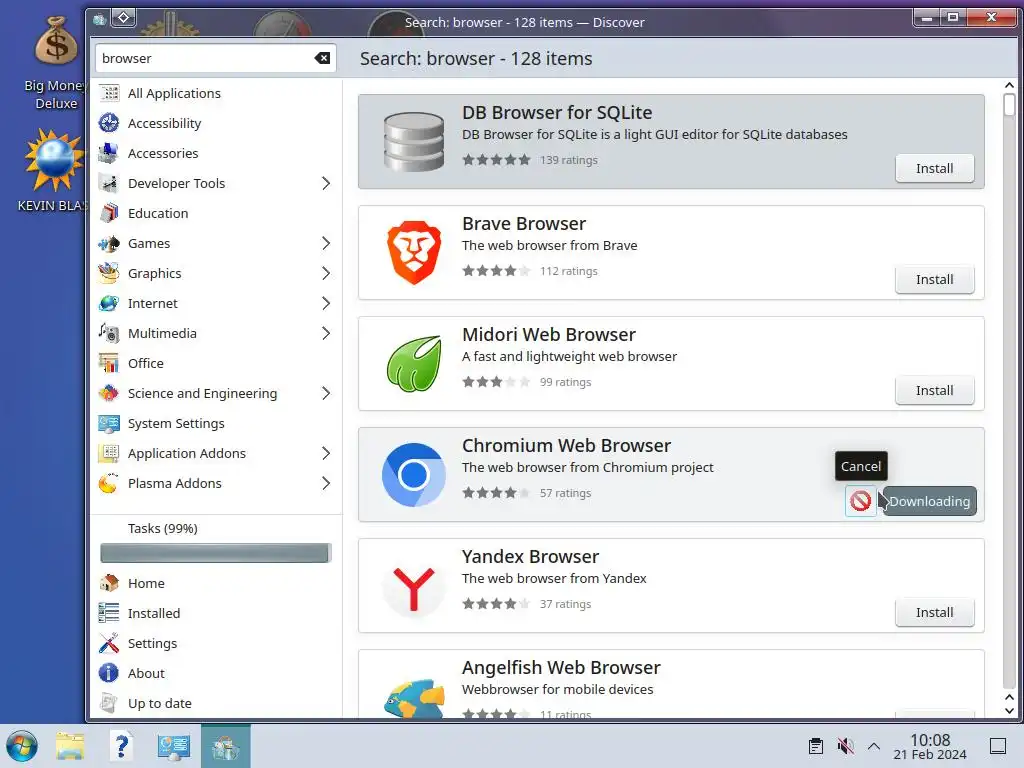
Task: Open the All Applications category icon
Action: (109, 93)
